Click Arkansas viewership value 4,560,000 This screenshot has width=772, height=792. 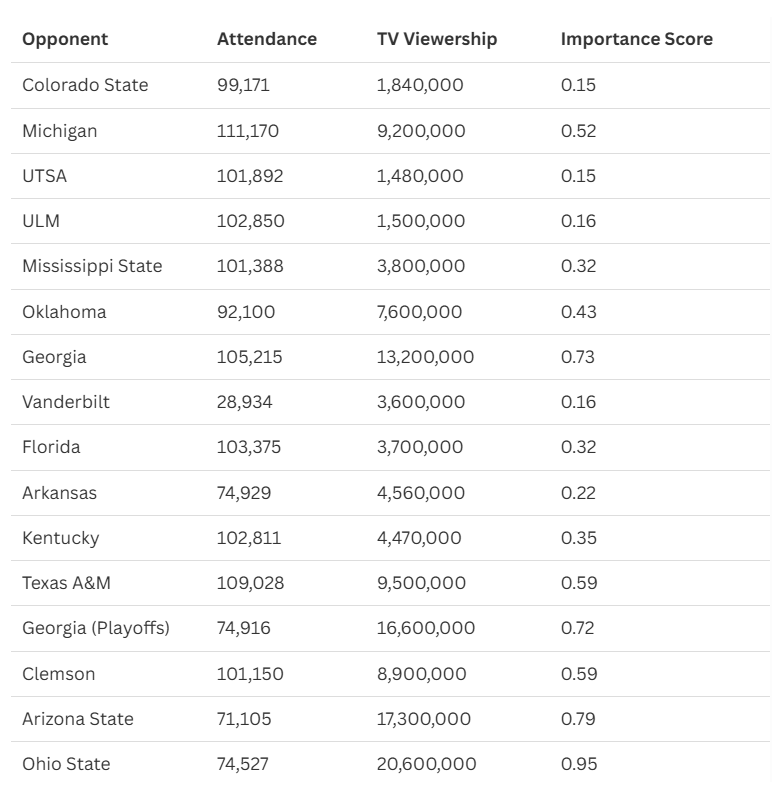[420, 493]
